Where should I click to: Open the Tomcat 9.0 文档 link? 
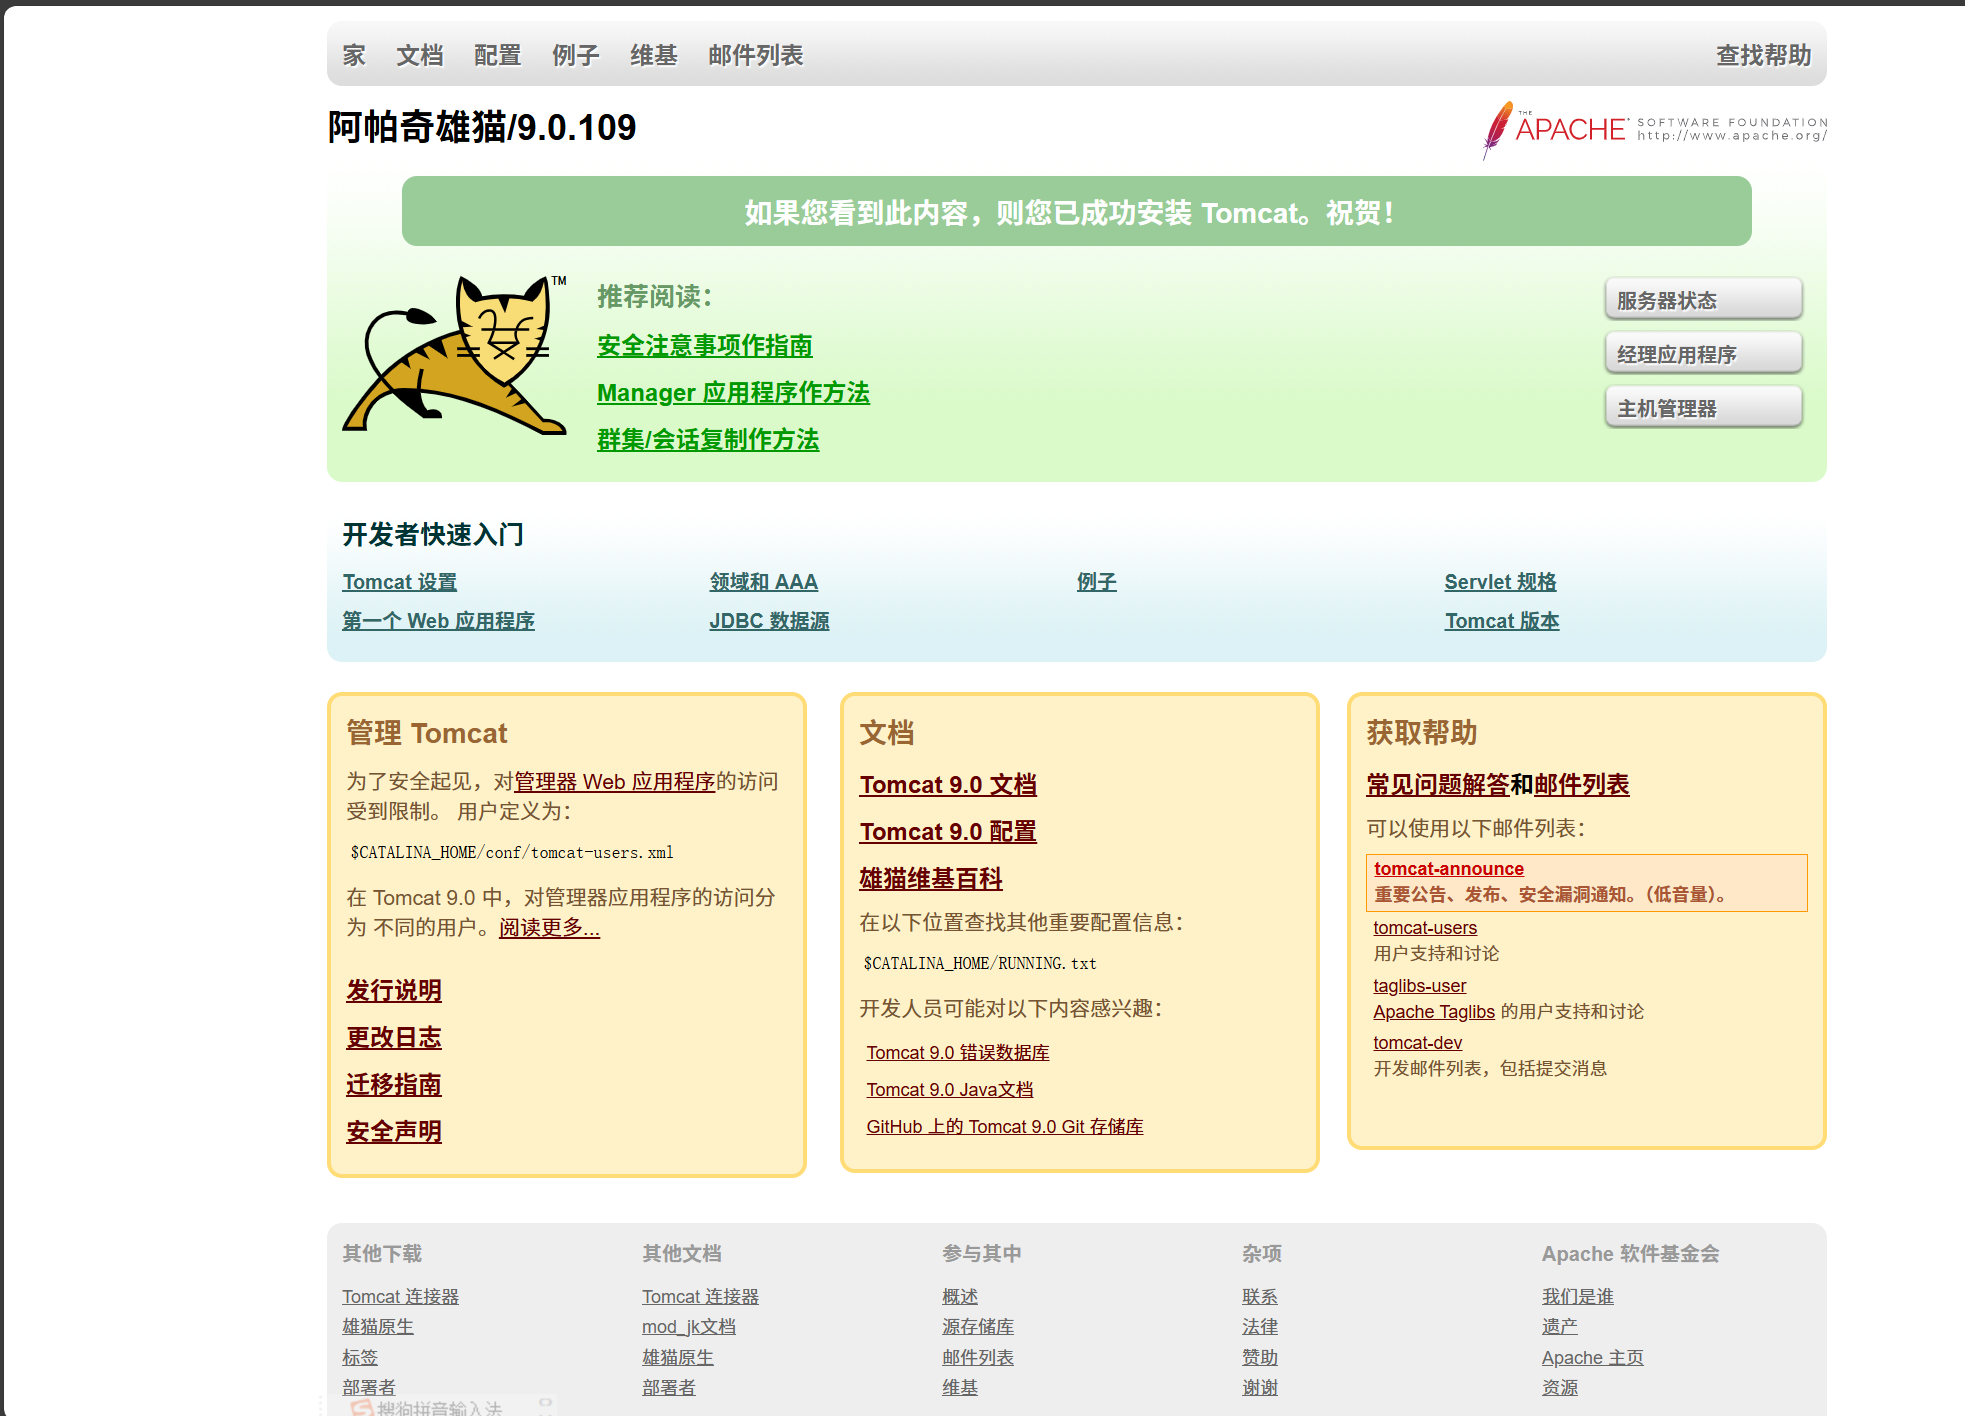(948, 785)
